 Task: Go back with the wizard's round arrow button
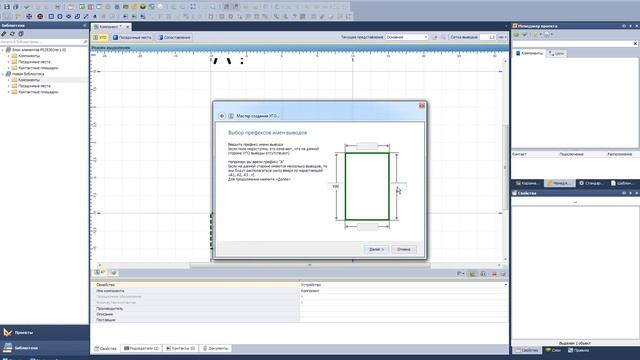222,116
